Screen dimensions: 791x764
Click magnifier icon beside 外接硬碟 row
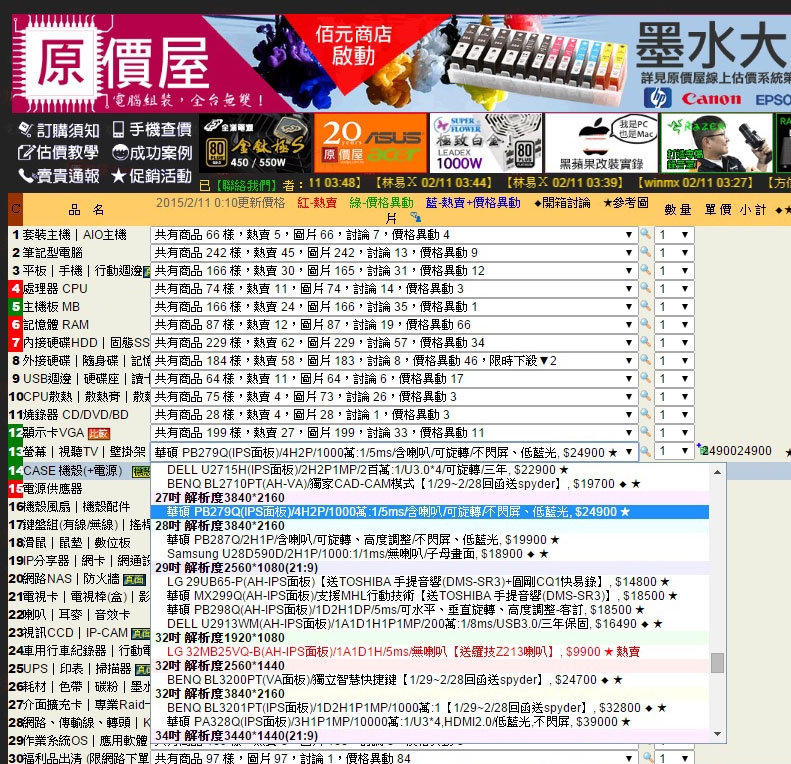click(645, 360)
